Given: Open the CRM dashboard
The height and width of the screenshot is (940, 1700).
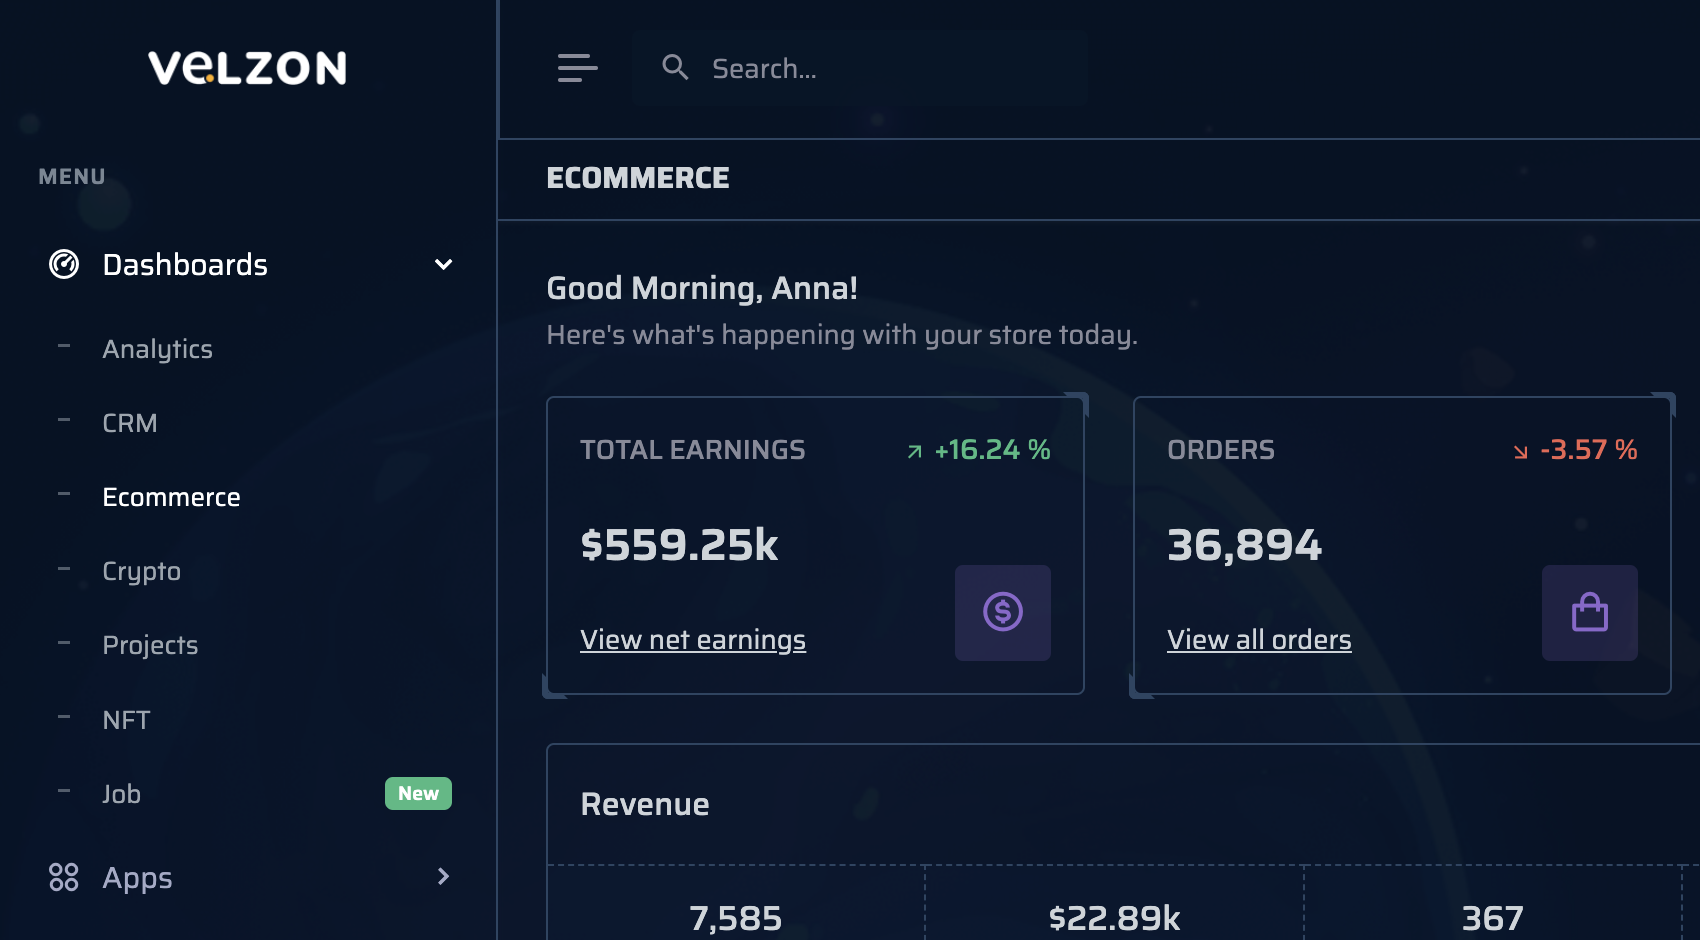Looking at the screenshot, I should point(129,423).
